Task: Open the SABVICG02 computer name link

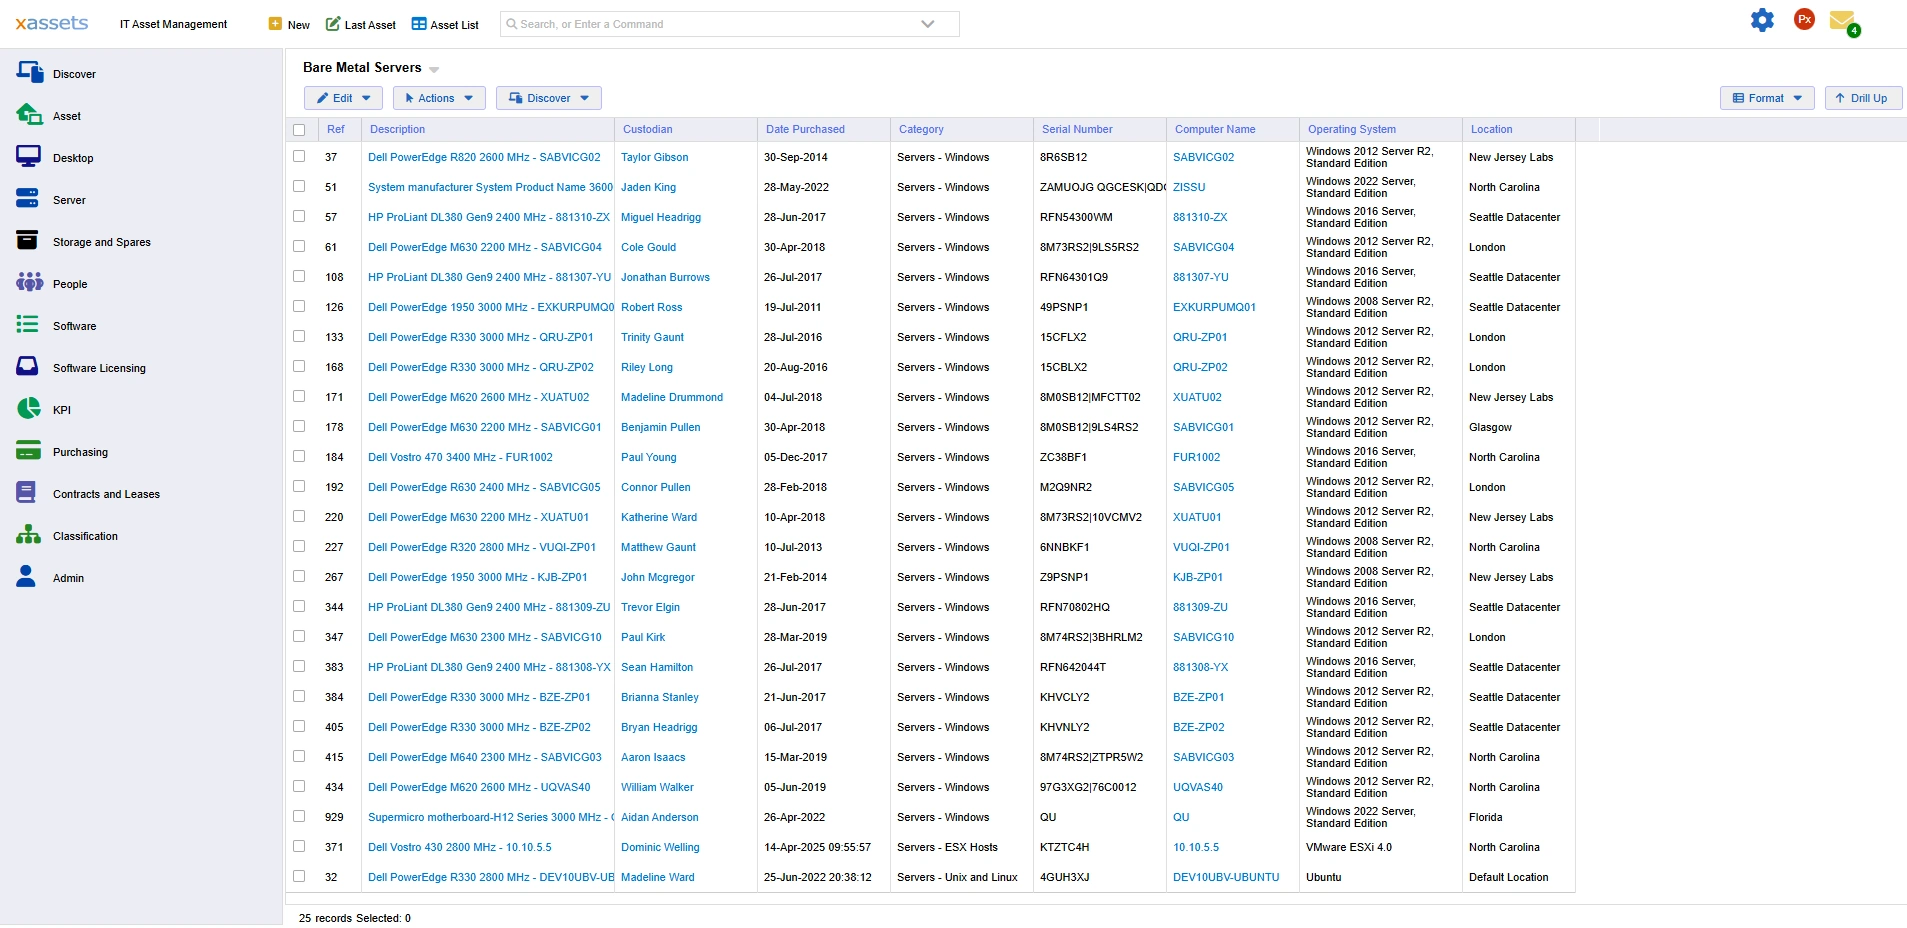Action: click(1204, 157)
